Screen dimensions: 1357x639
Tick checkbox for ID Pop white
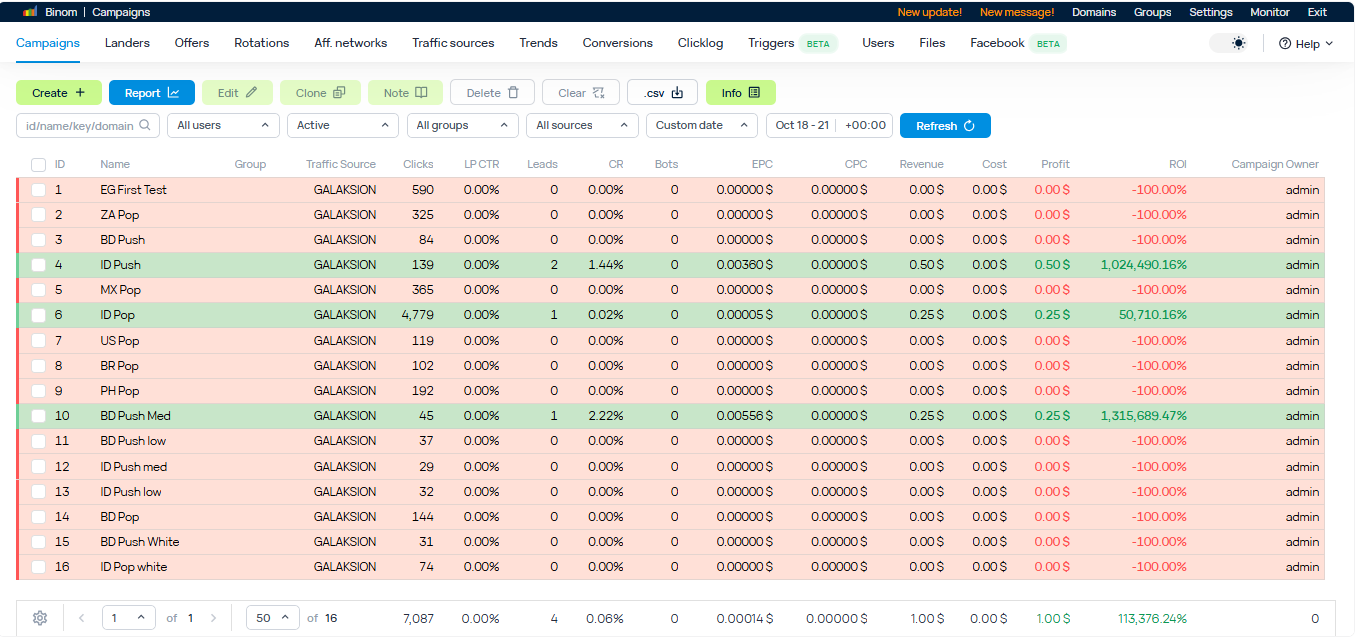(38, 567)
